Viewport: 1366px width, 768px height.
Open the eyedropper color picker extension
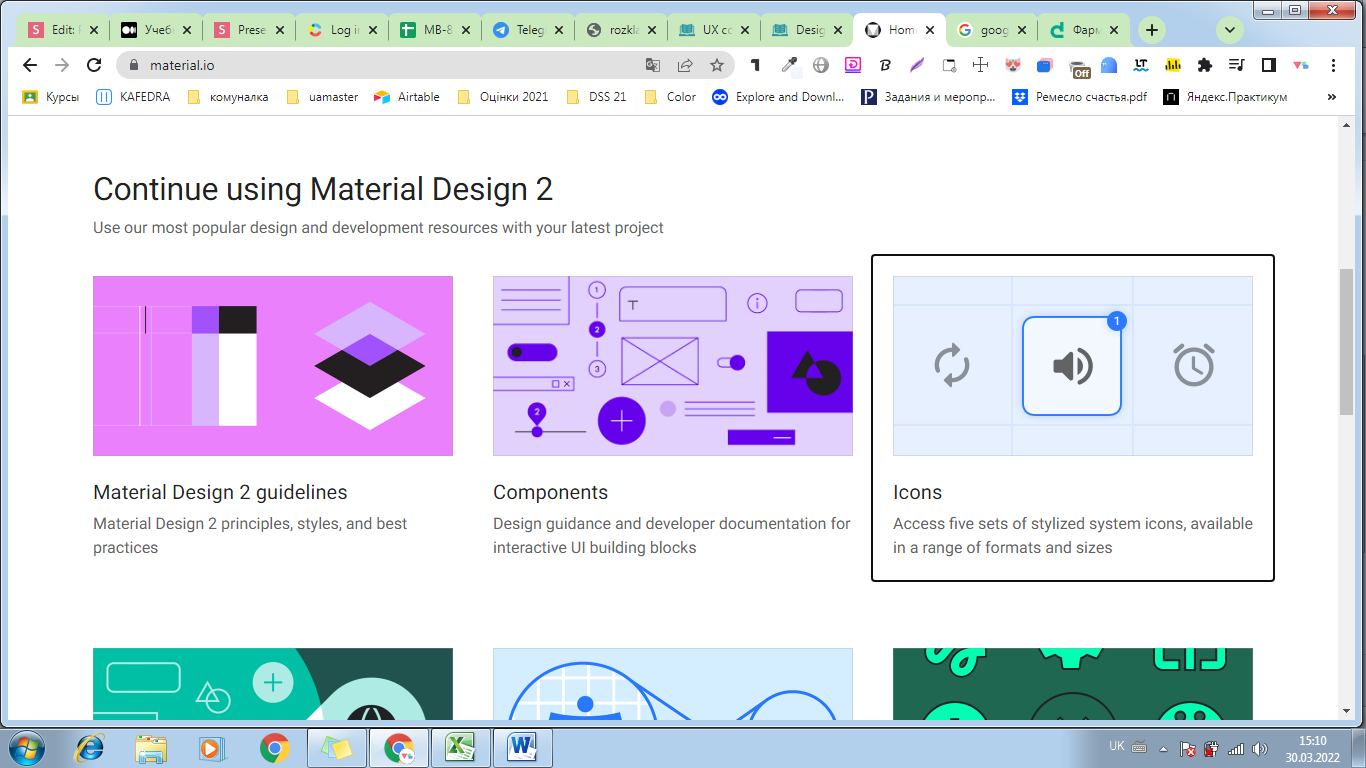[789, 65]
